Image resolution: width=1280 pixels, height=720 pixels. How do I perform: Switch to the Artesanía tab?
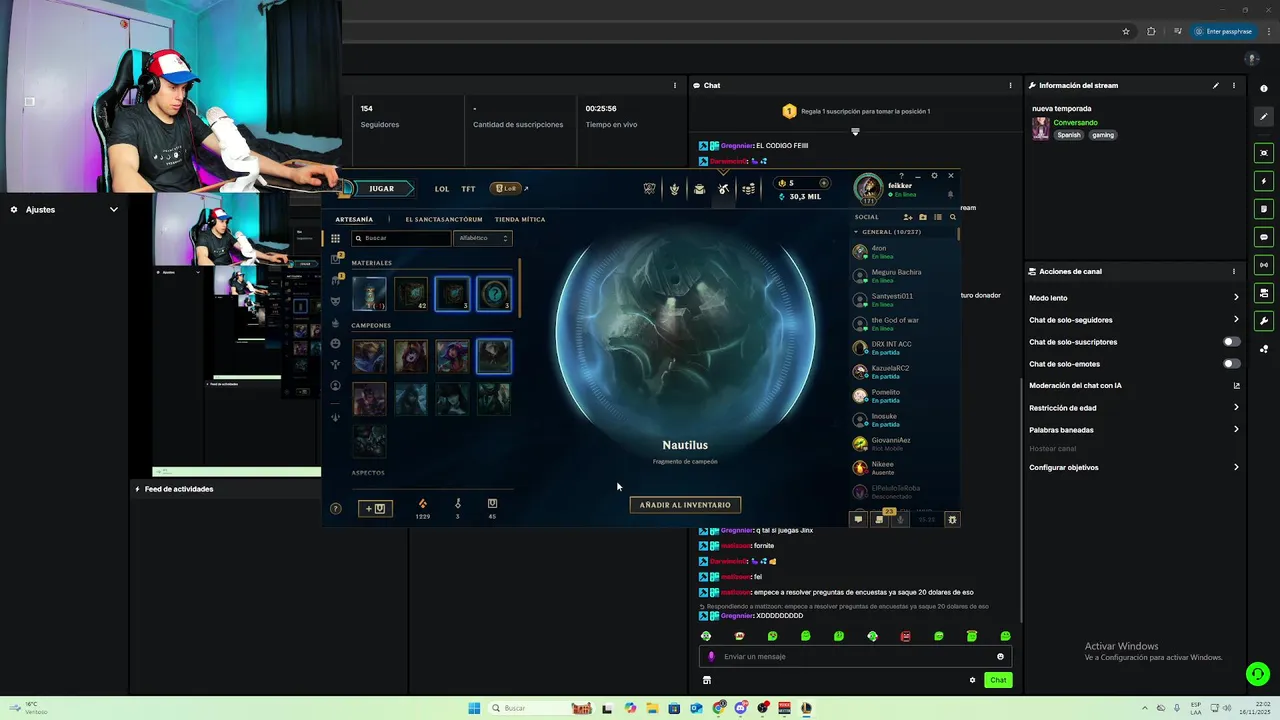point(354,219)
